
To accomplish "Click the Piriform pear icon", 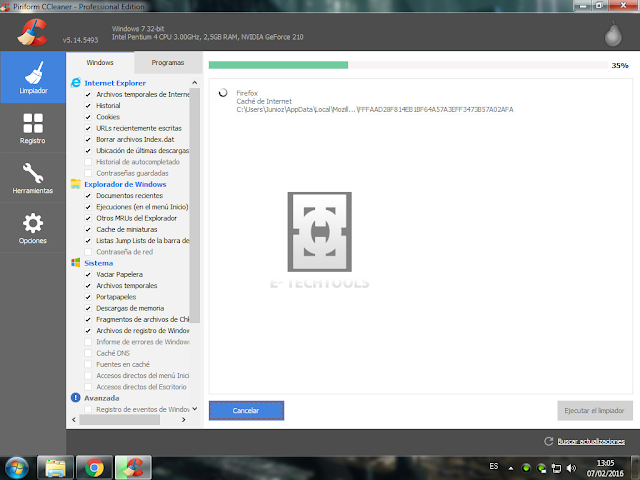I will point(613,33).
